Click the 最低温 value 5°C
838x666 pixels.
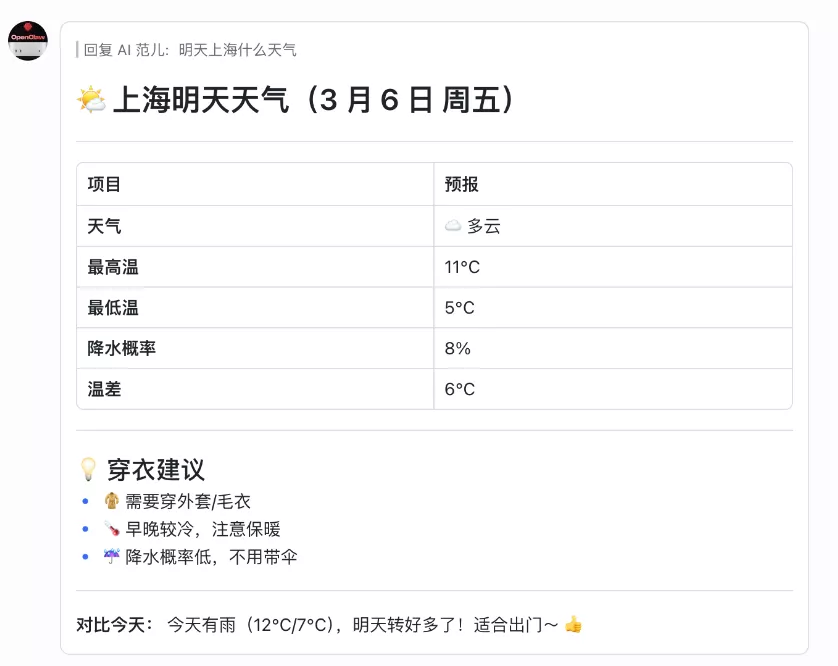(x=456, y=307)
